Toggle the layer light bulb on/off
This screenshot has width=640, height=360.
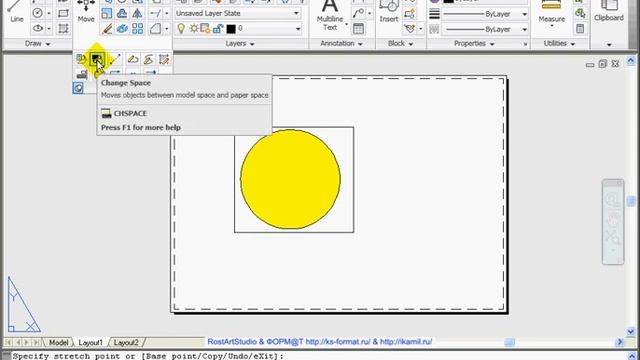pos(181,28)
